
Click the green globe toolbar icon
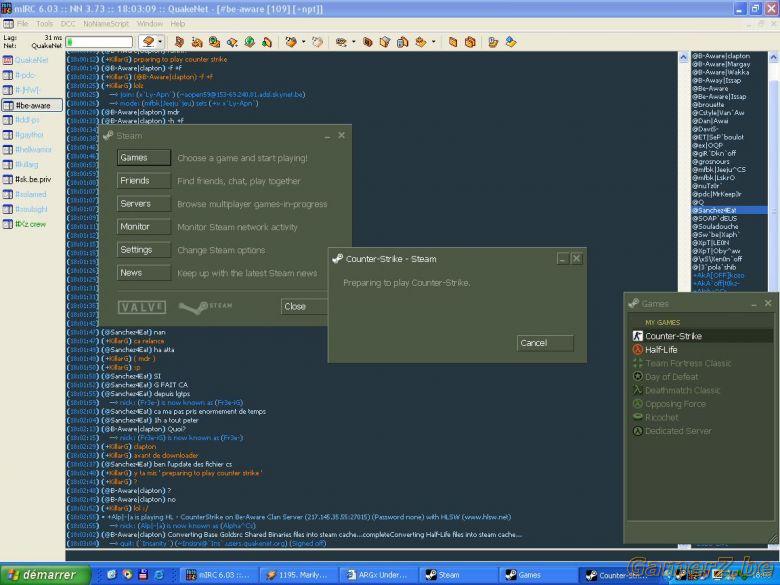249,42
